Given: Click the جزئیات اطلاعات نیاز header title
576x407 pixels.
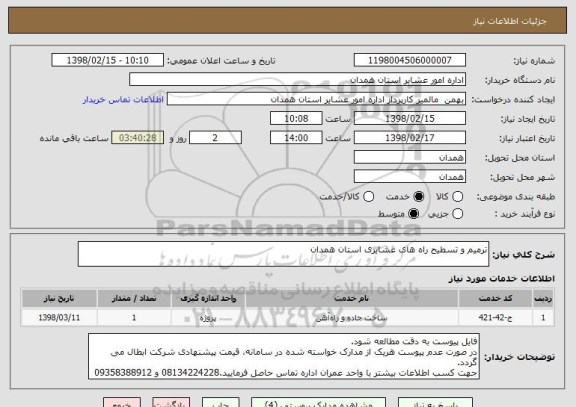Looking at the screenshot, I should (x=510, y=21).
